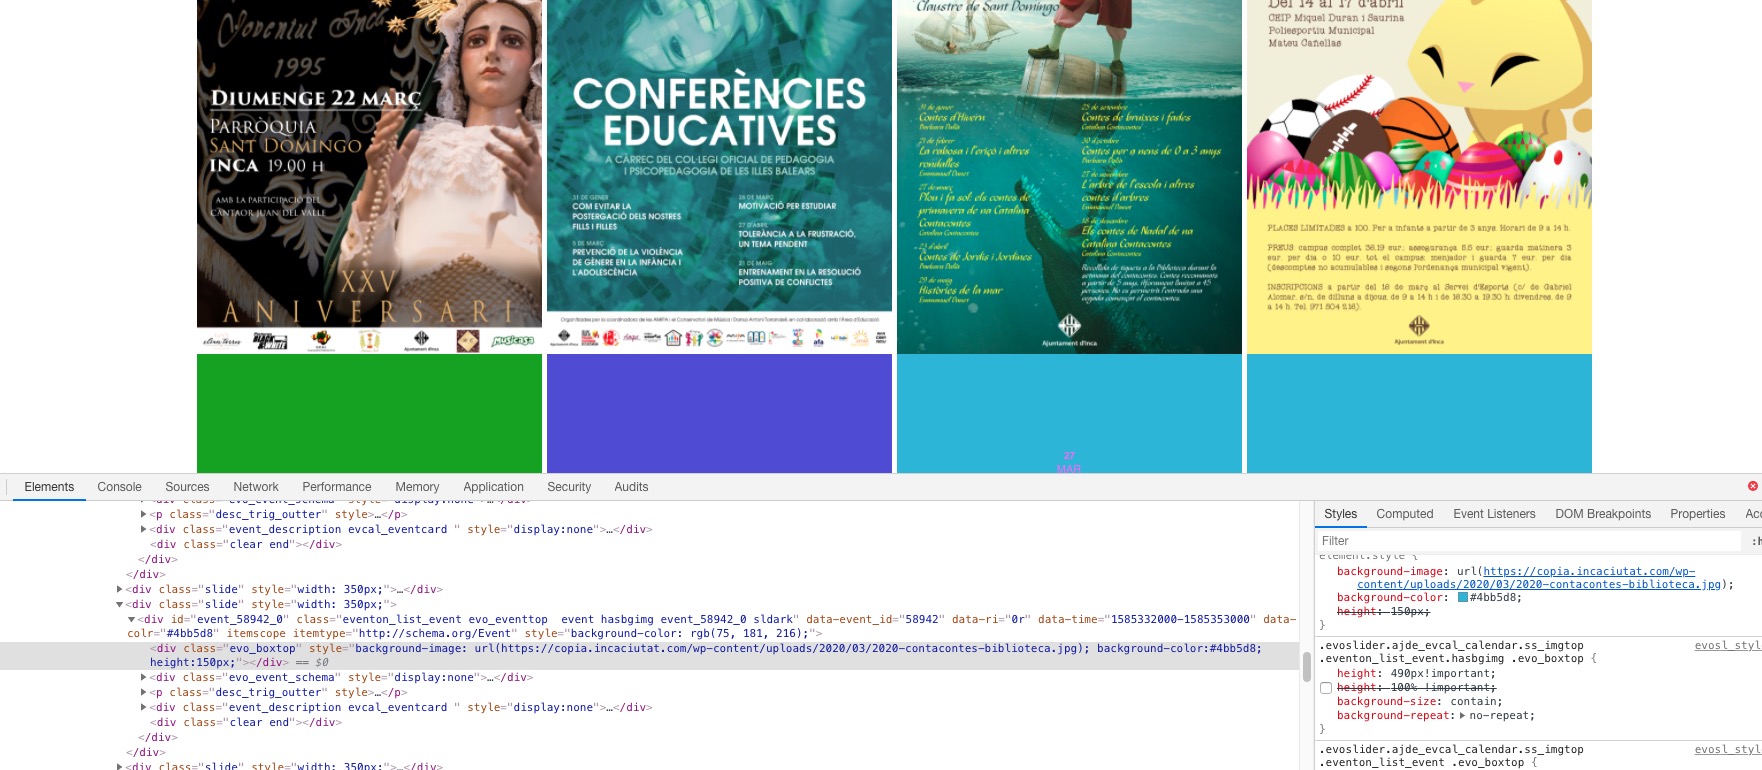Image resolution: width=1762 pixels, height=770 pixels.
Task: Show the Computed styles tab
Action: pyautogui.click(x=1404, y=514)
